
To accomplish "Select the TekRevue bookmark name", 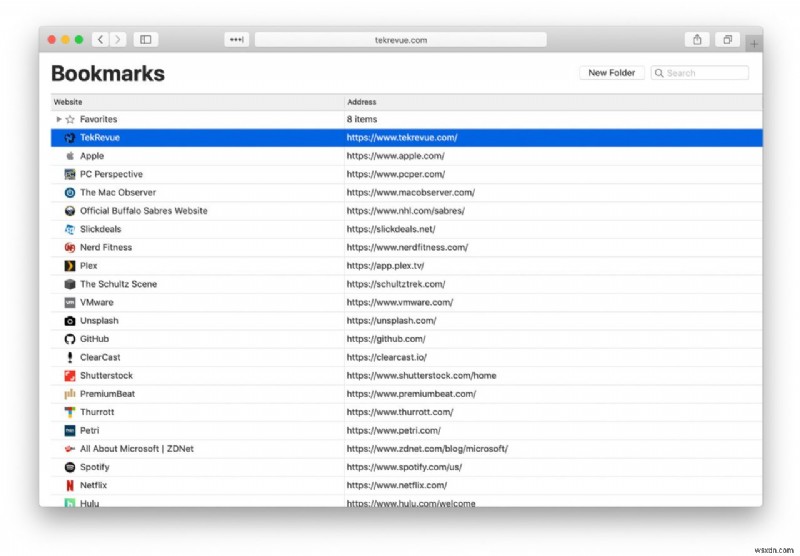I will coord(100,138).
